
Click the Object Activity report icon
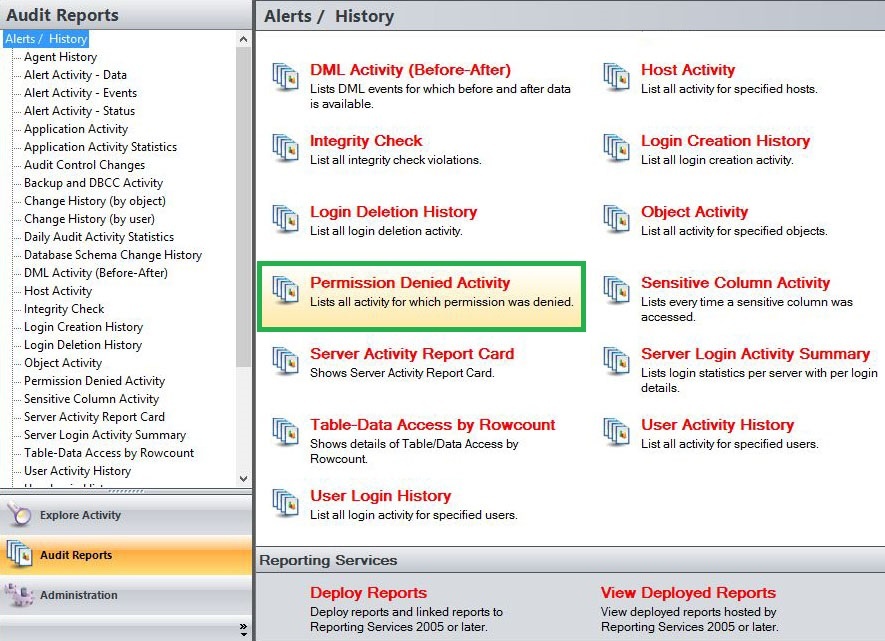click(x=616, y=218)
